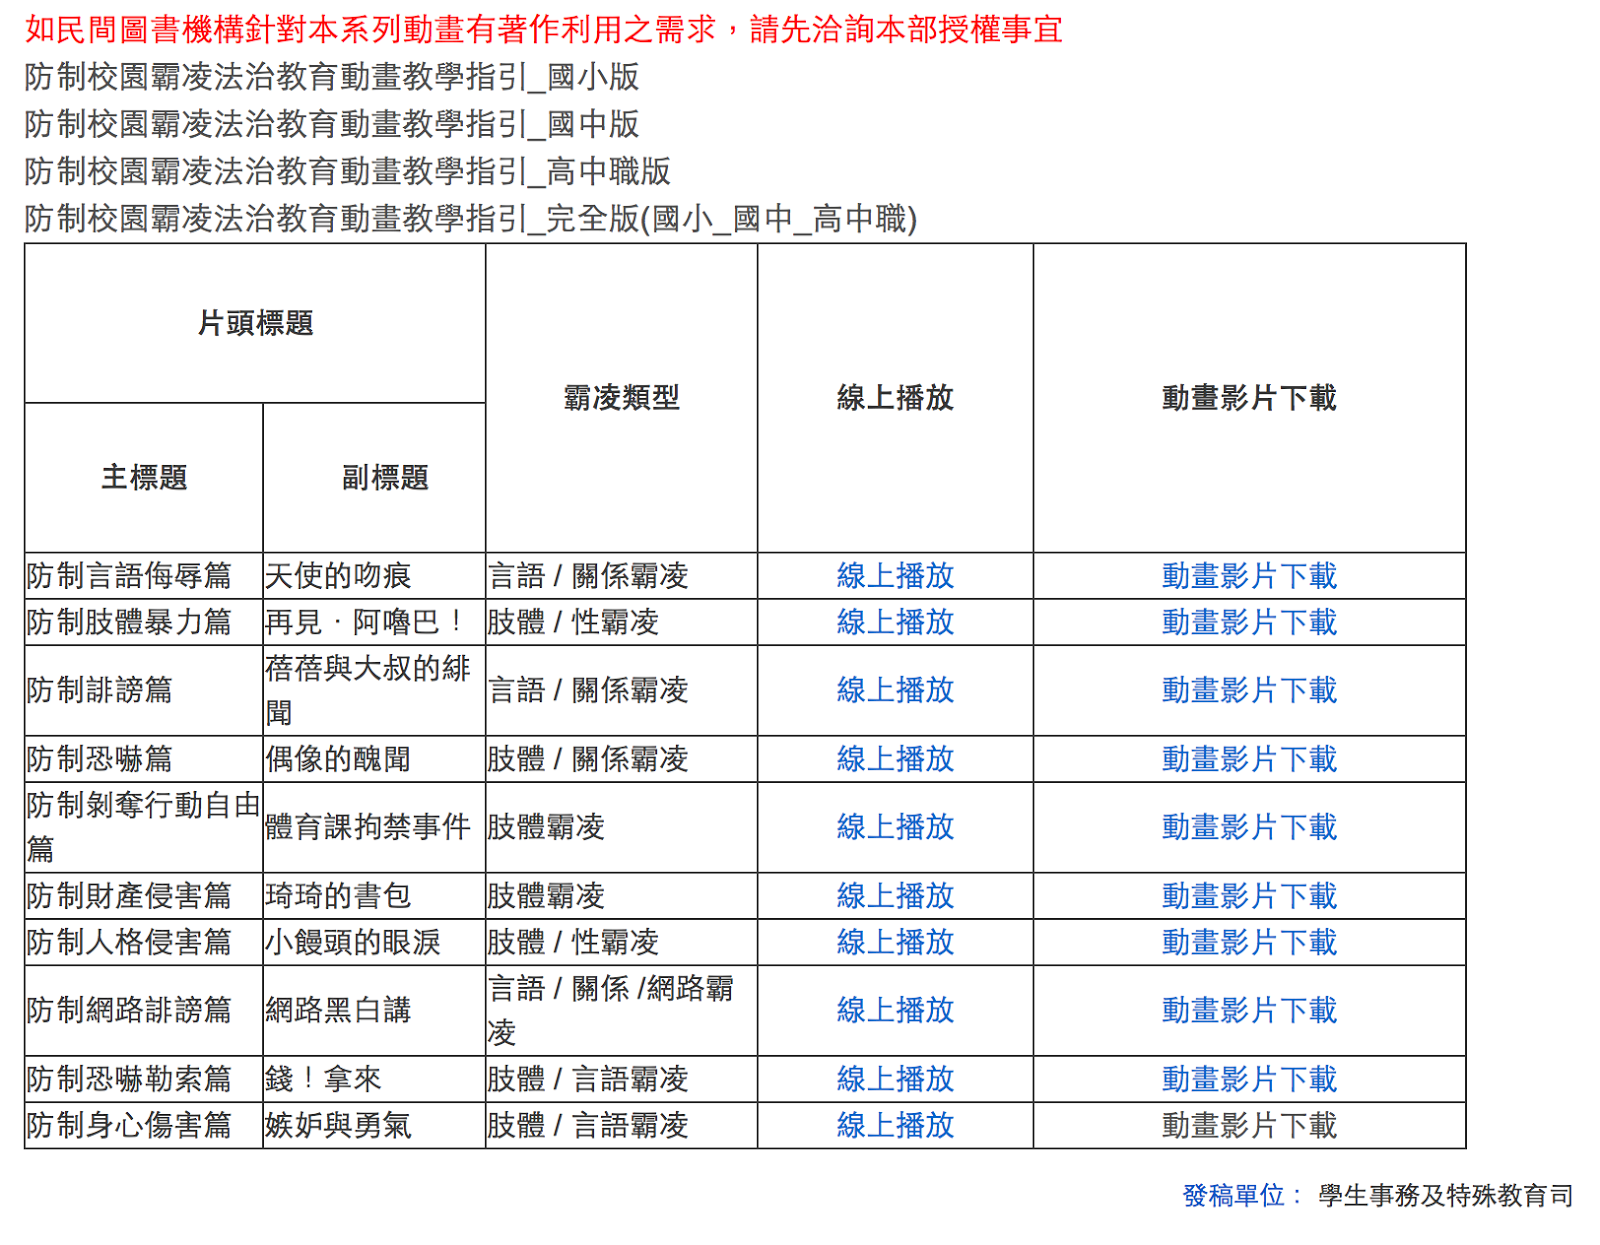Click 動畫影片下載 link for 防制肢體暴力篇
1600x1245 pixels.
coord(1249,622)
